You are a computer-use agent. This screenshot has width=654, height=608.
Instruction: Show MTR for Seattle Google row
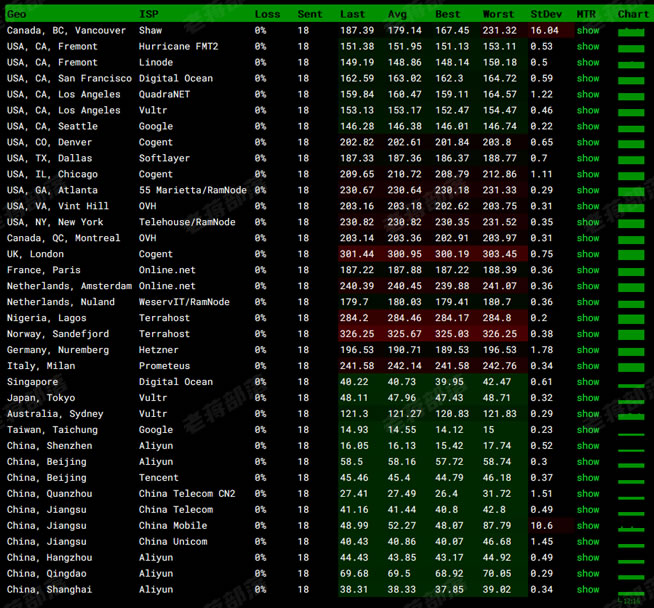[x=588, y=126]
